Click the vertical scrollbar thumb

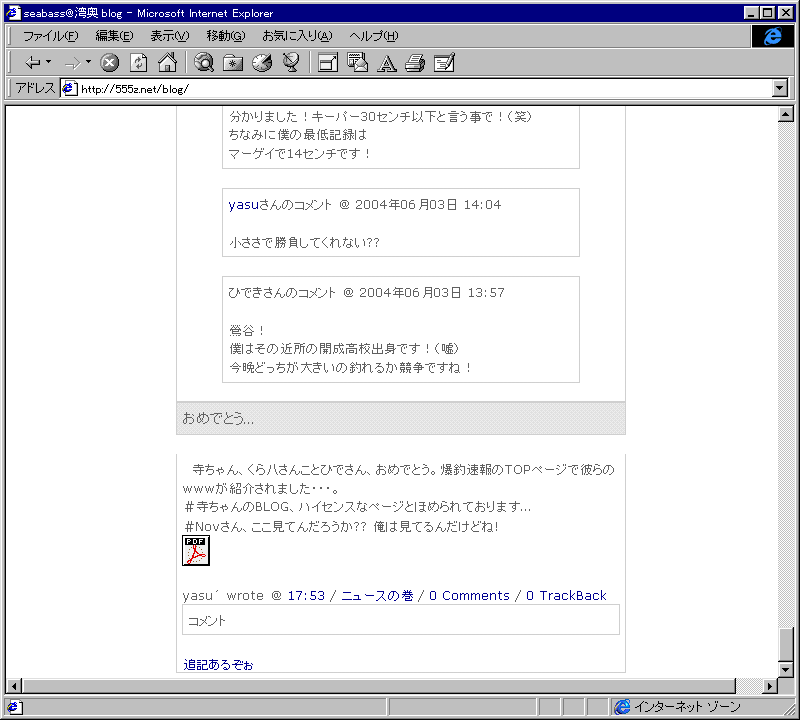[786, 644]
